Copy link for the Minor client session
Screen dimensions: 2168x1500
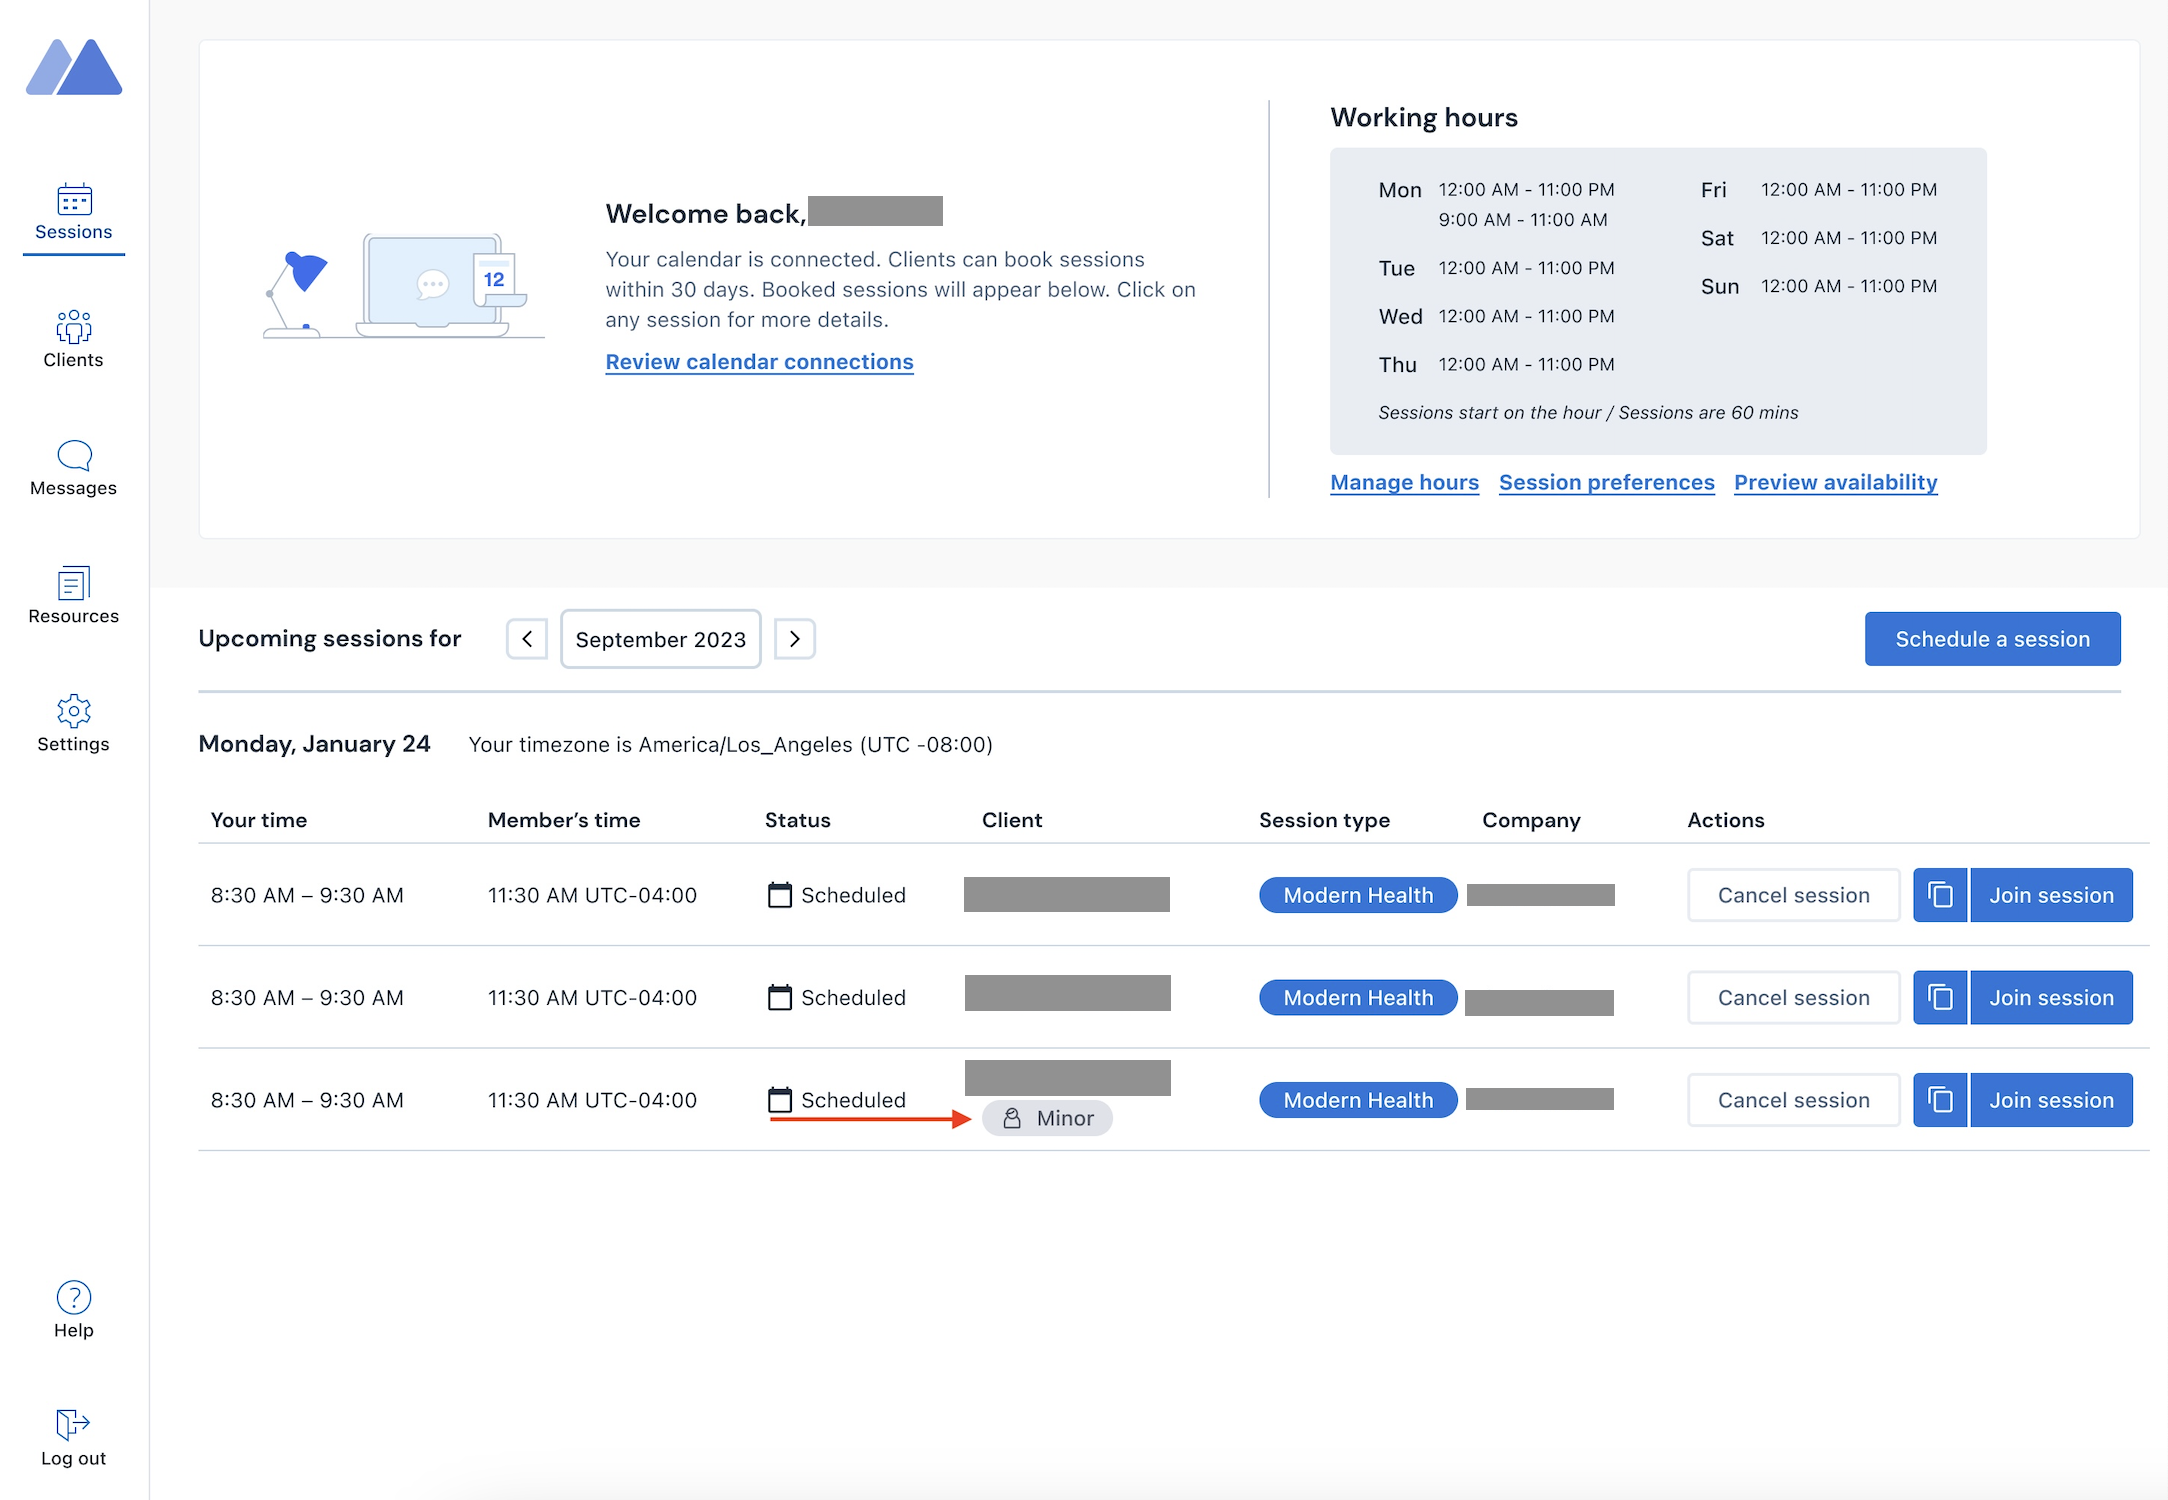click(x=1939, y=1100)
